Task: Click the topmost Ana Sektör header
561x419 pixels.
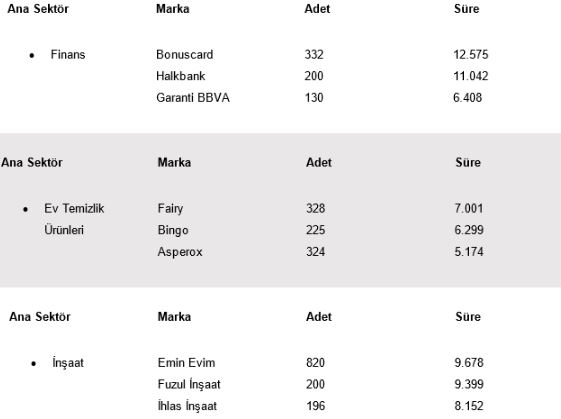Action: [x=38, y=9]
